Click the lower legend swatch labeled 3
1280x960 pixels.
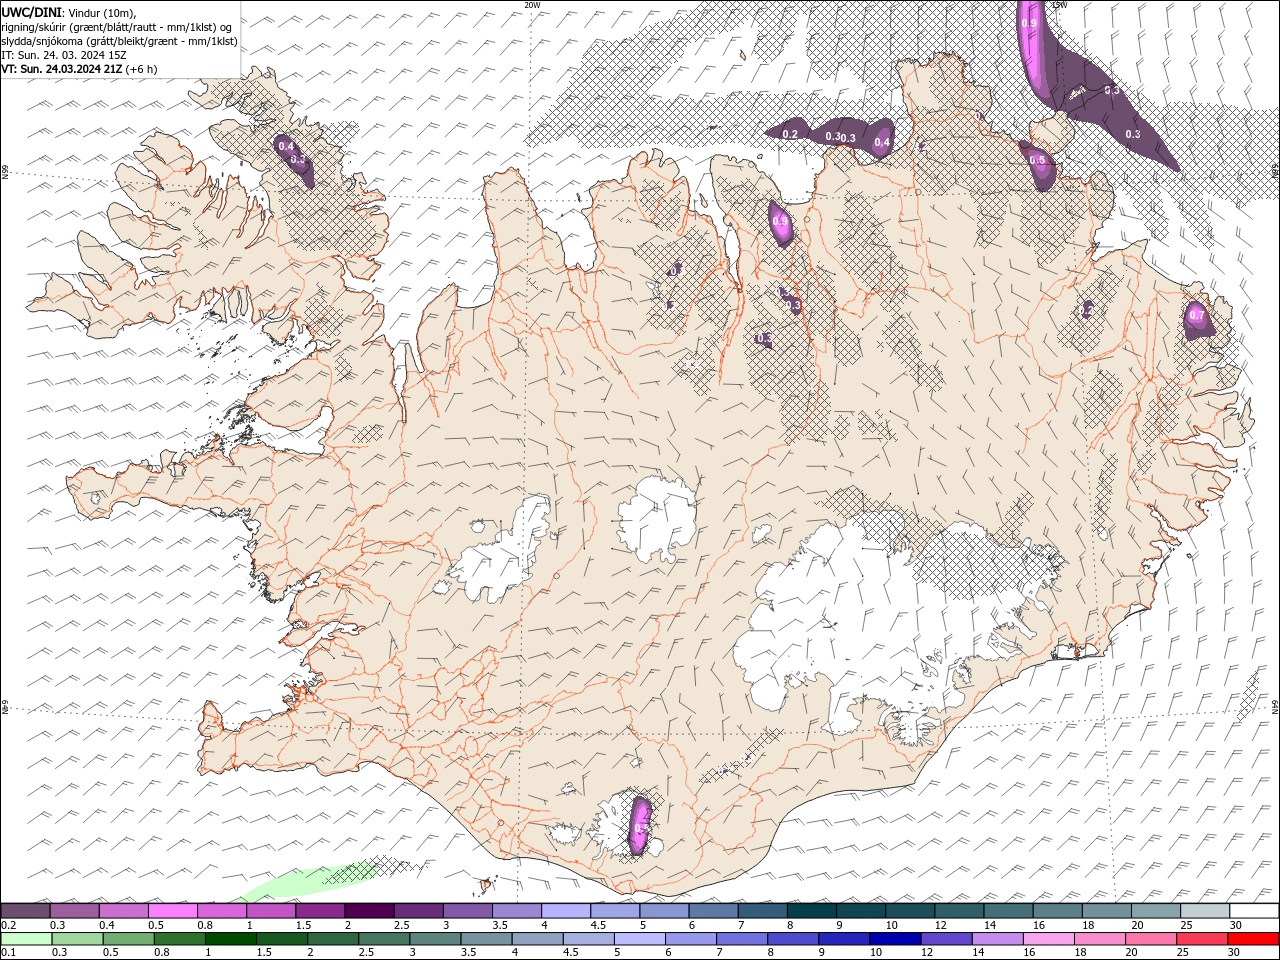tap(435, 939)
